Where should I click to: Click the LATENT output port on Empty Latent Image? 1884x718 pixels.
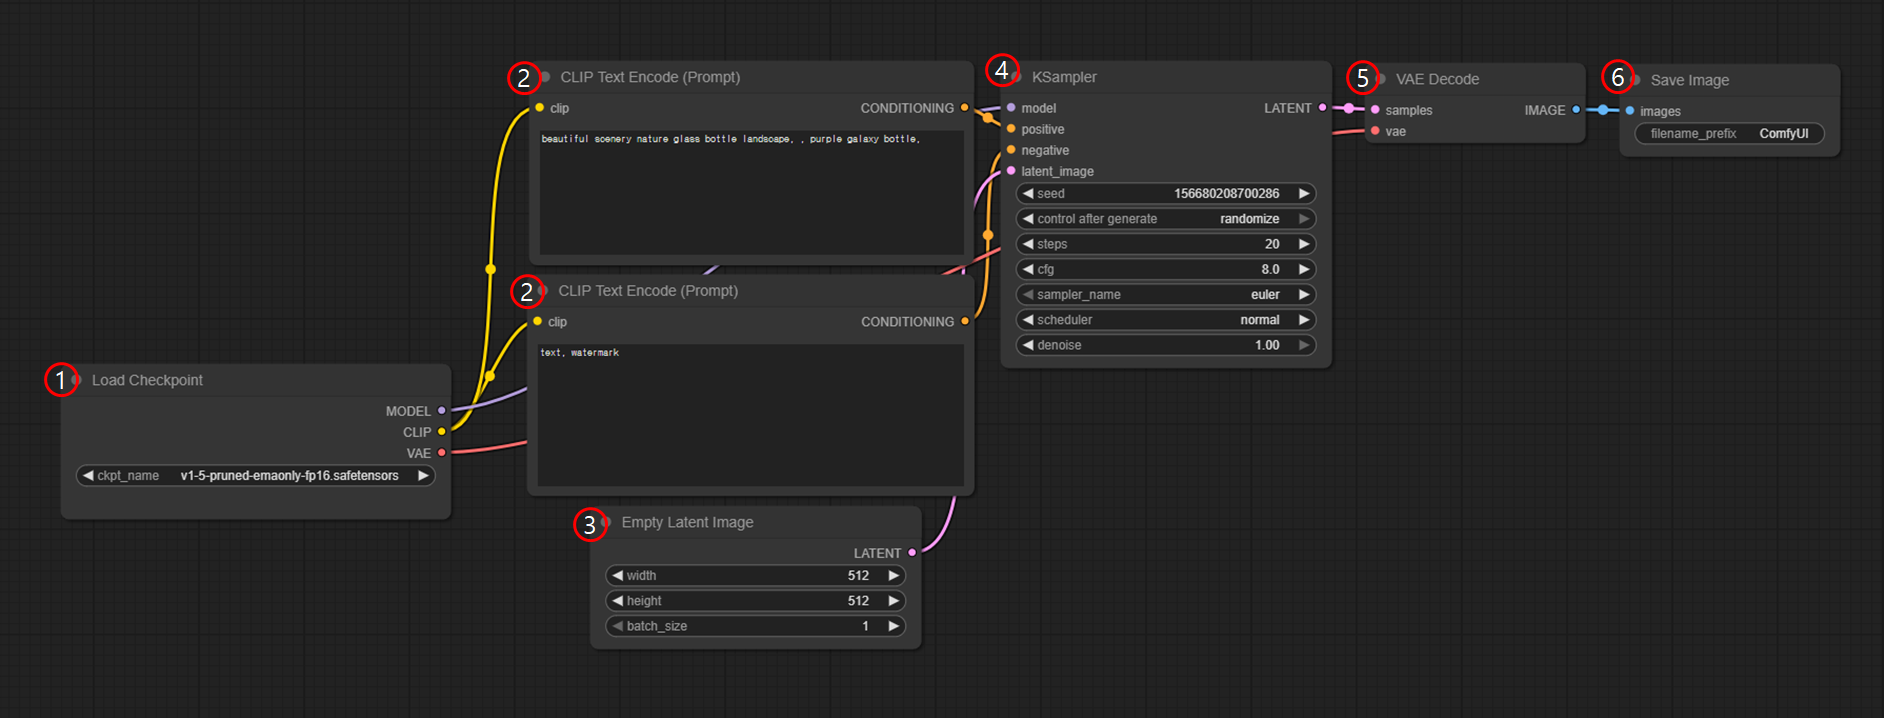[912, 553]
